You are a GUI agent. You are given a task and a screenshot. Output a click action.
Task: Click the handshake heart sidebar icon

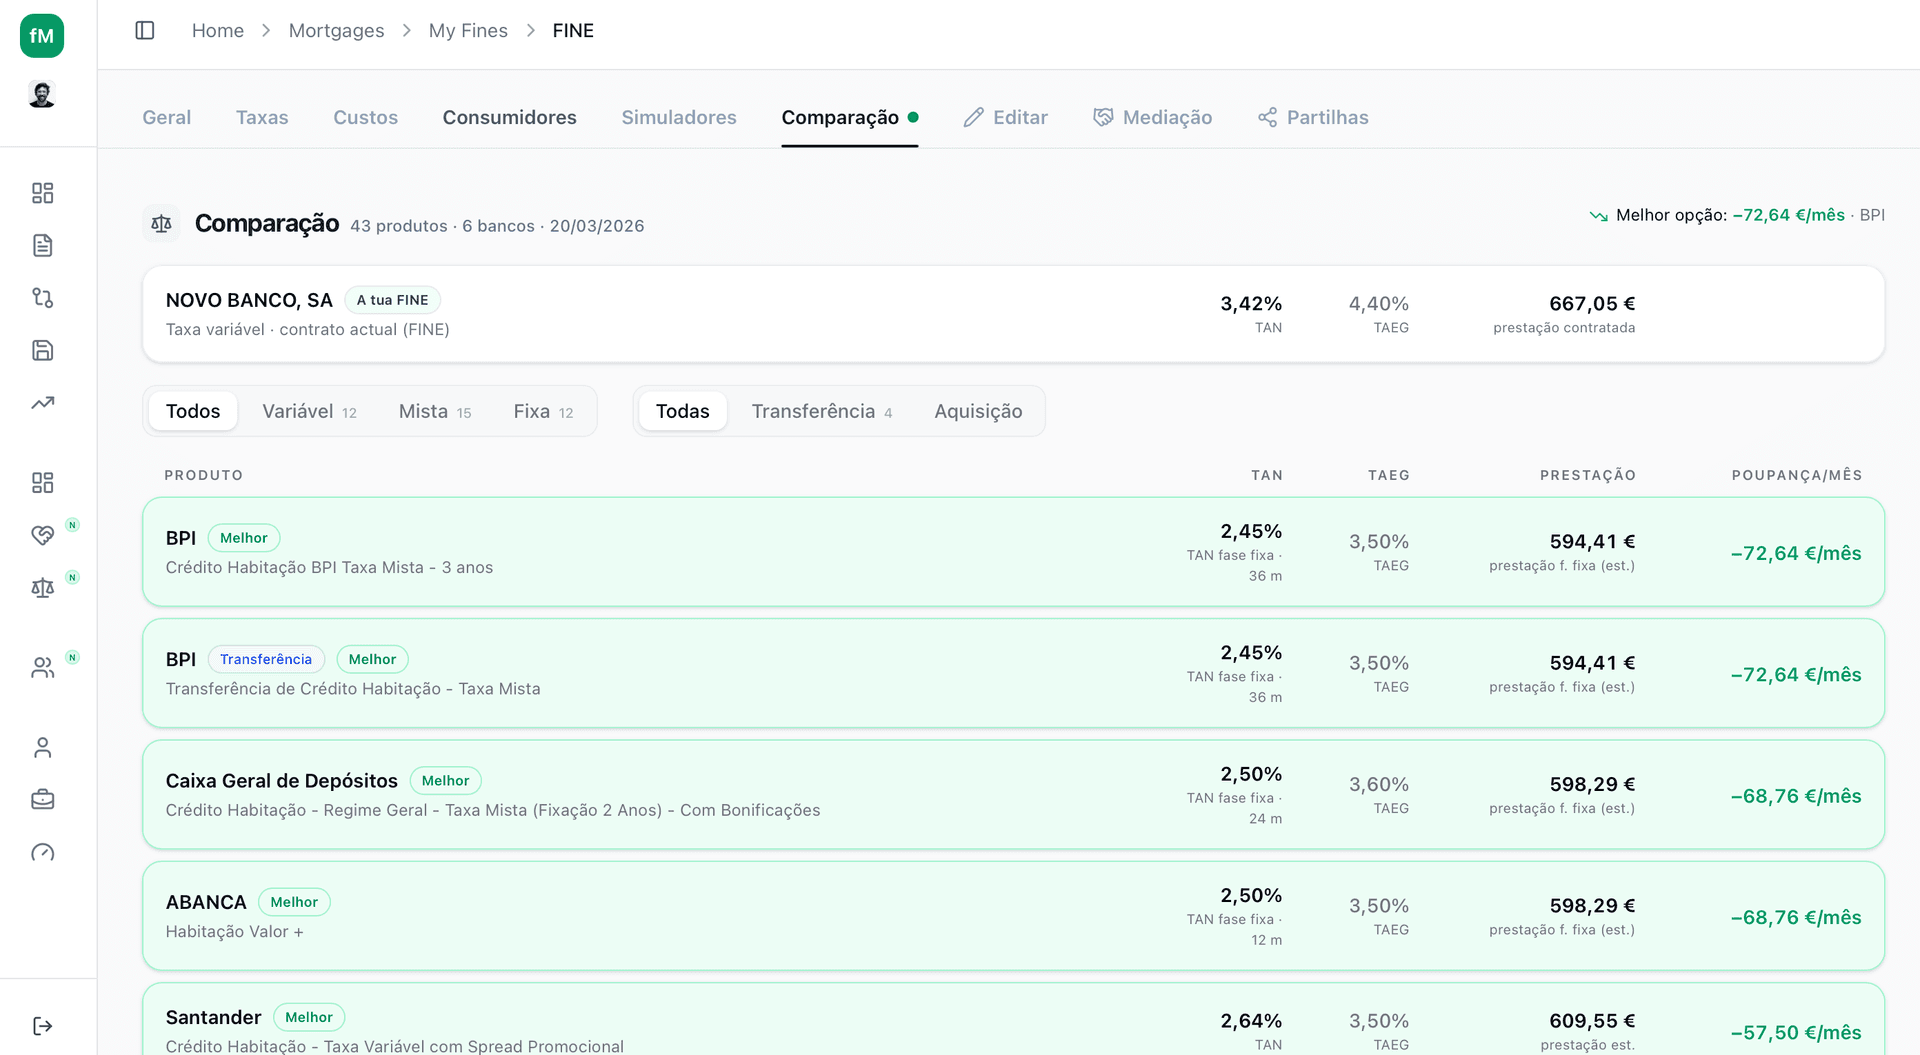(42, 535)
